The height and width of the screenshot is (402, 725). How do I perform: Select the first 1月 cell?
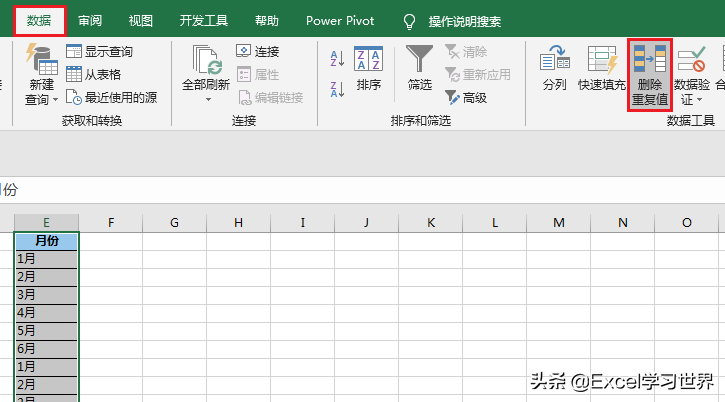46,259
